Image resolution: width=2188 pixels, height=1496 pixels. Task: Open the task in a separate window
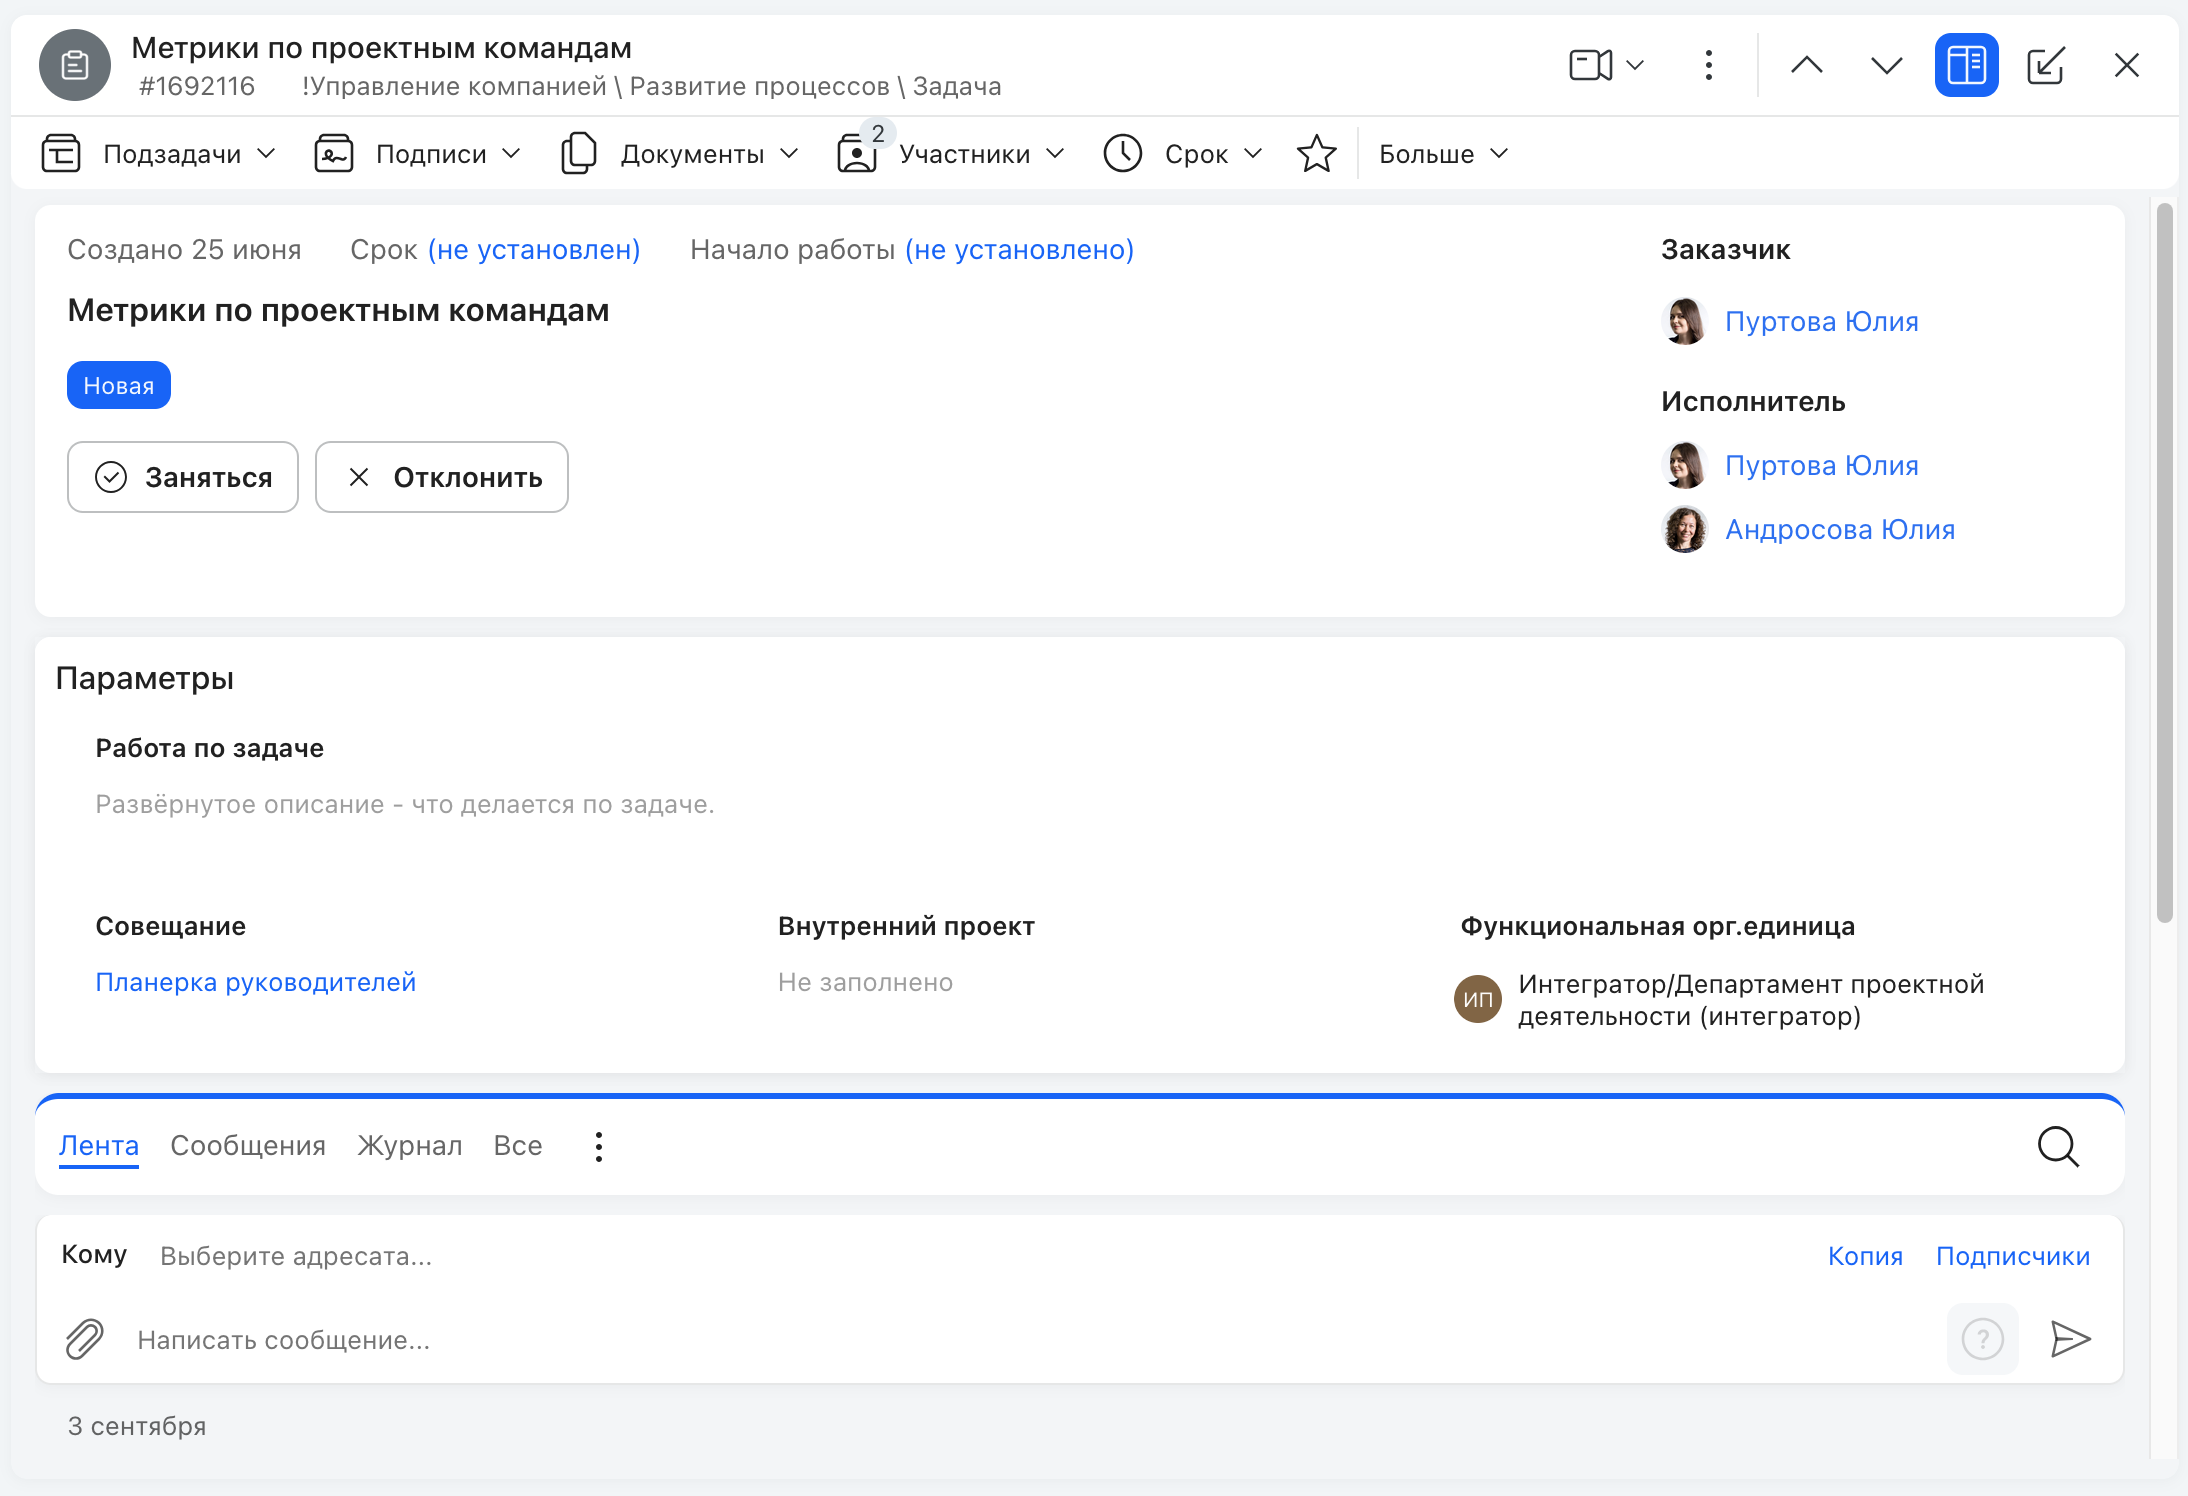[2046, 66]
